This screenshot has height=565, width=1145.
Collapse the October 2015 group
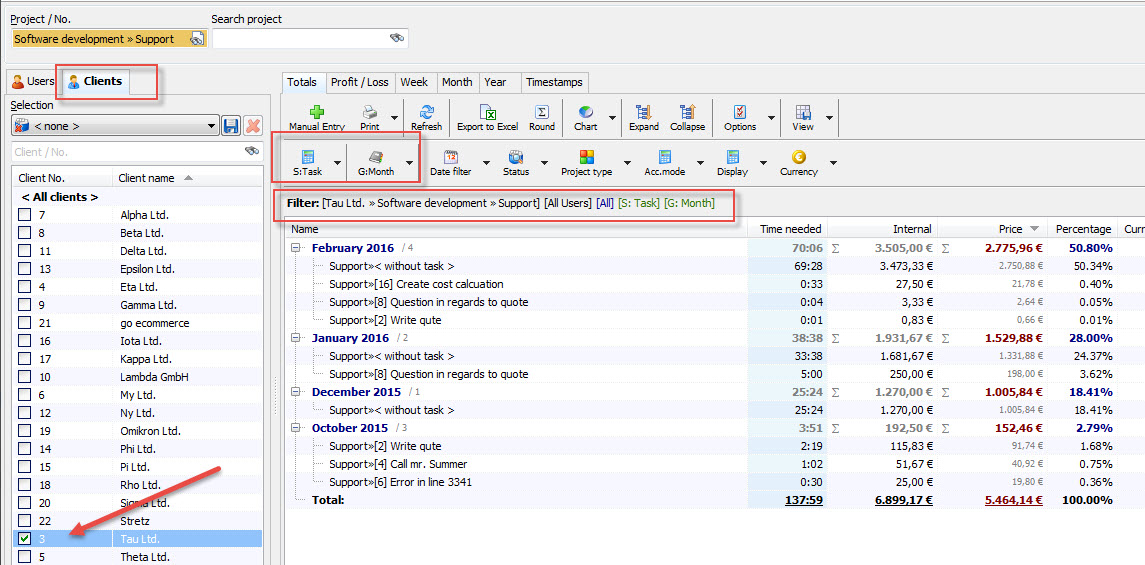[296, 428]
